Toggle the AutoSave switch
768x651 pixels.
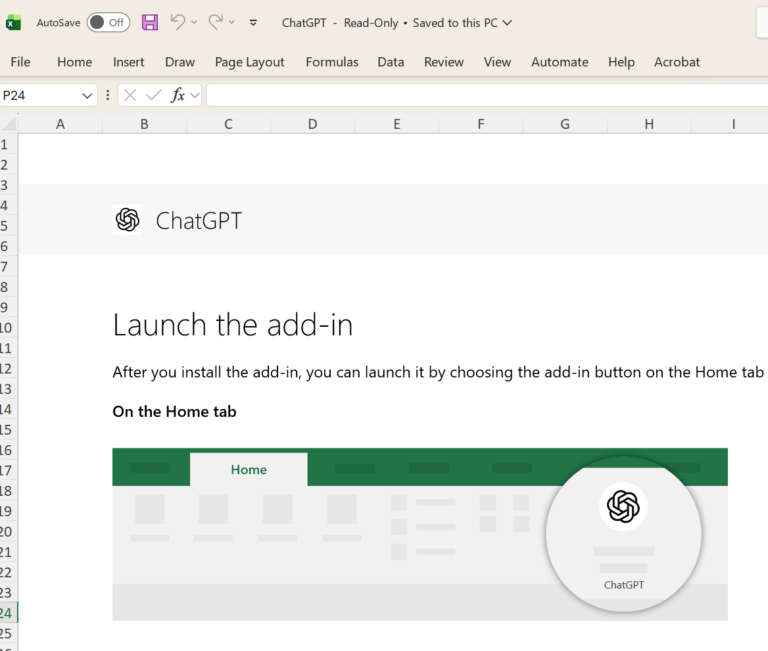pos(108,23)
